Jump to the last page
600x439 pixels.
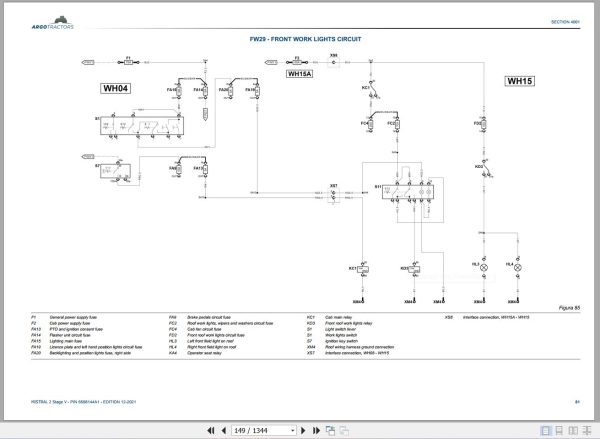point(316,431)
